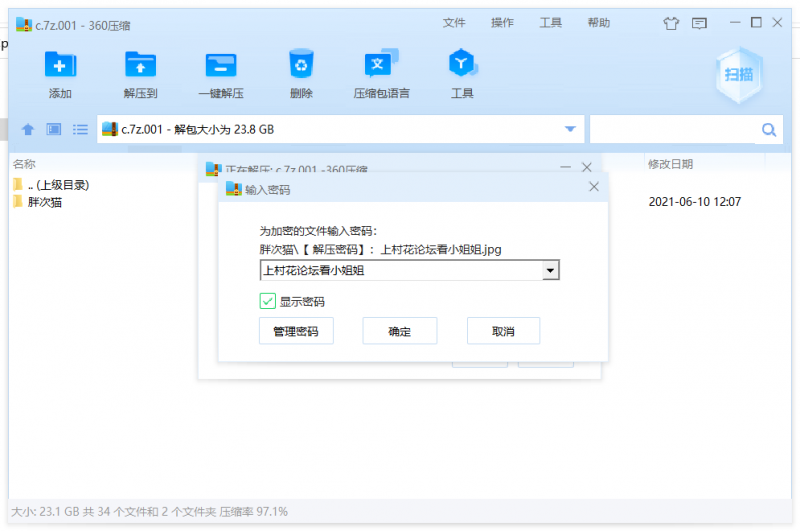Uncheck the 显示密码 show password checkbox
This screenshot has height=531, width=800.
pos(267,301)
